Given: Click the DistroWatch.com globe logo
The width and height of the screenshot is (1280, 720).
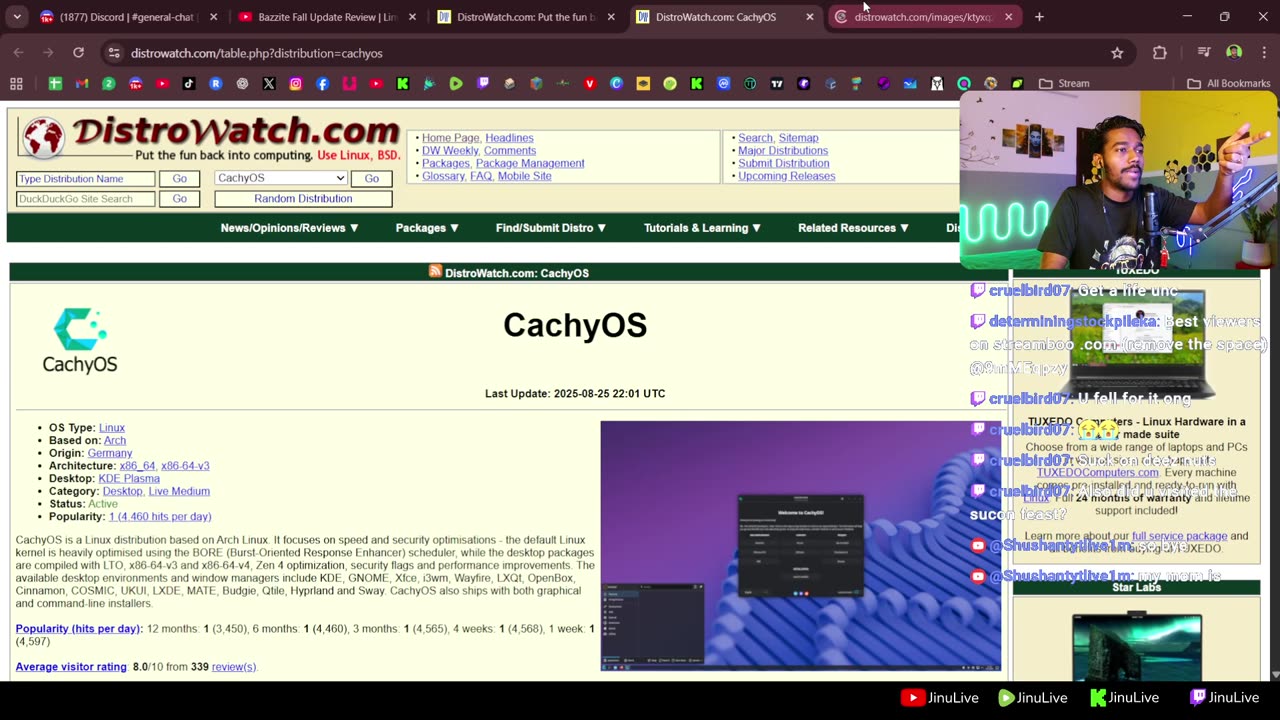Looking at the screenshot, I should [43, 138].
